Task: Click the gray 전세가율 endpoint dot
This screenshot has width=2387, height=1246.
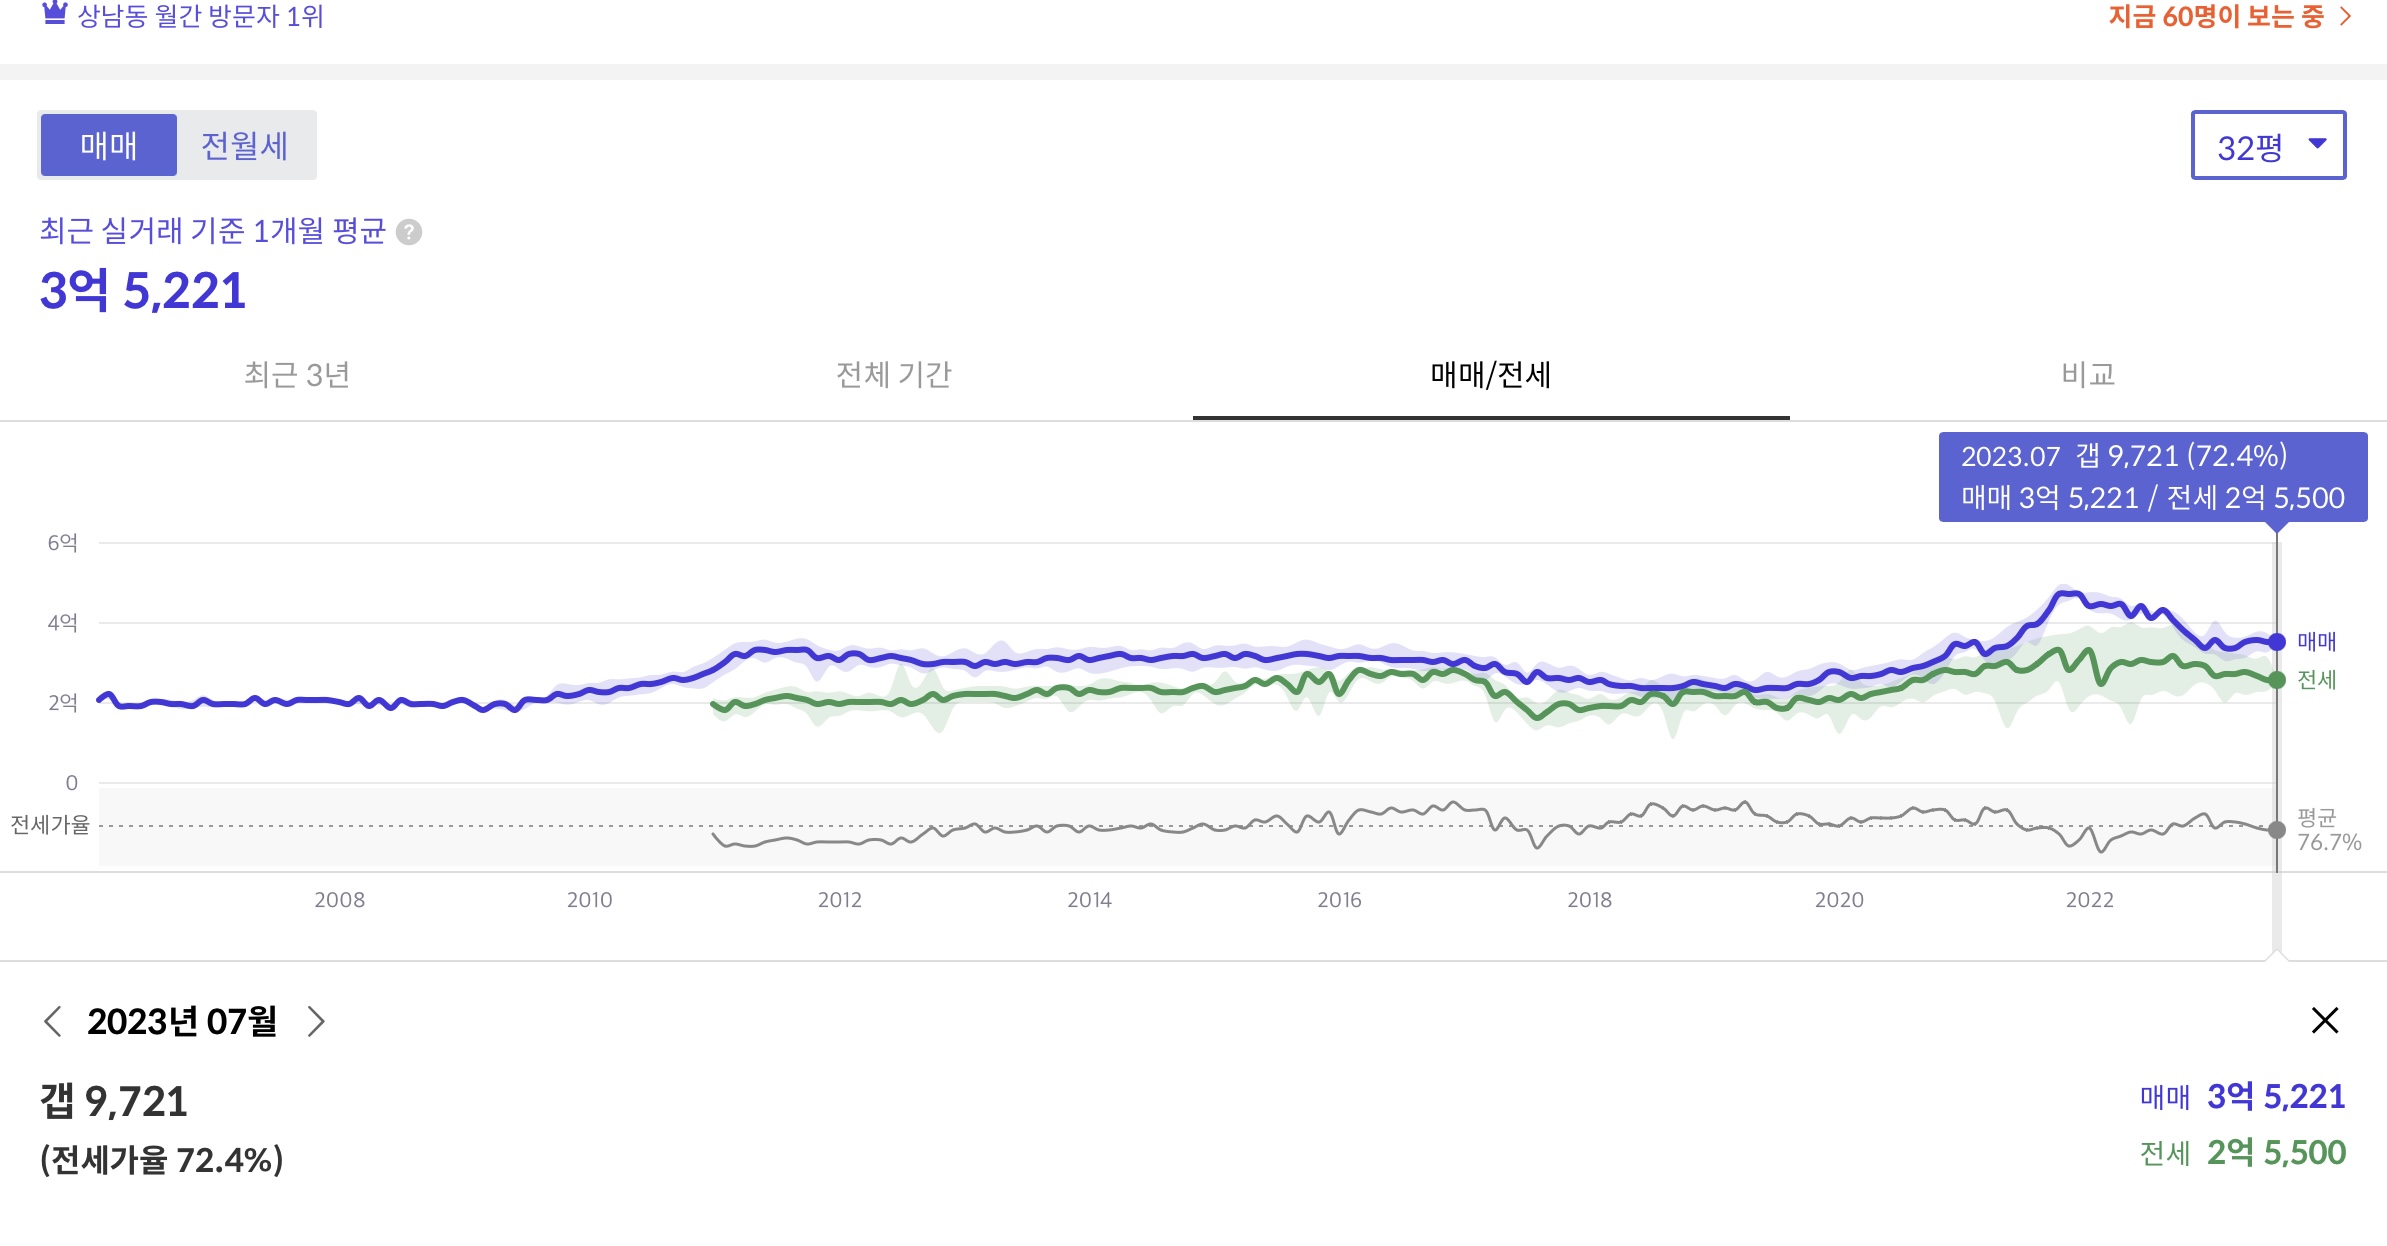Action: coord(2277,830)
